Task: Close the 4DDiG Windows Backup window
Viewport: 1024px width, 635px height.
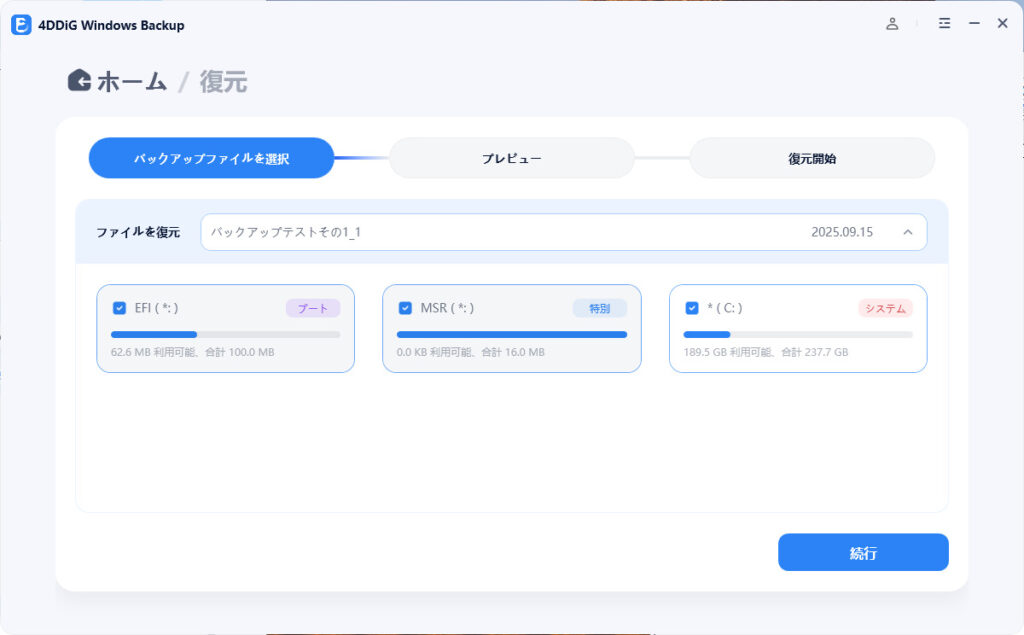Action: coord(1002,24)
